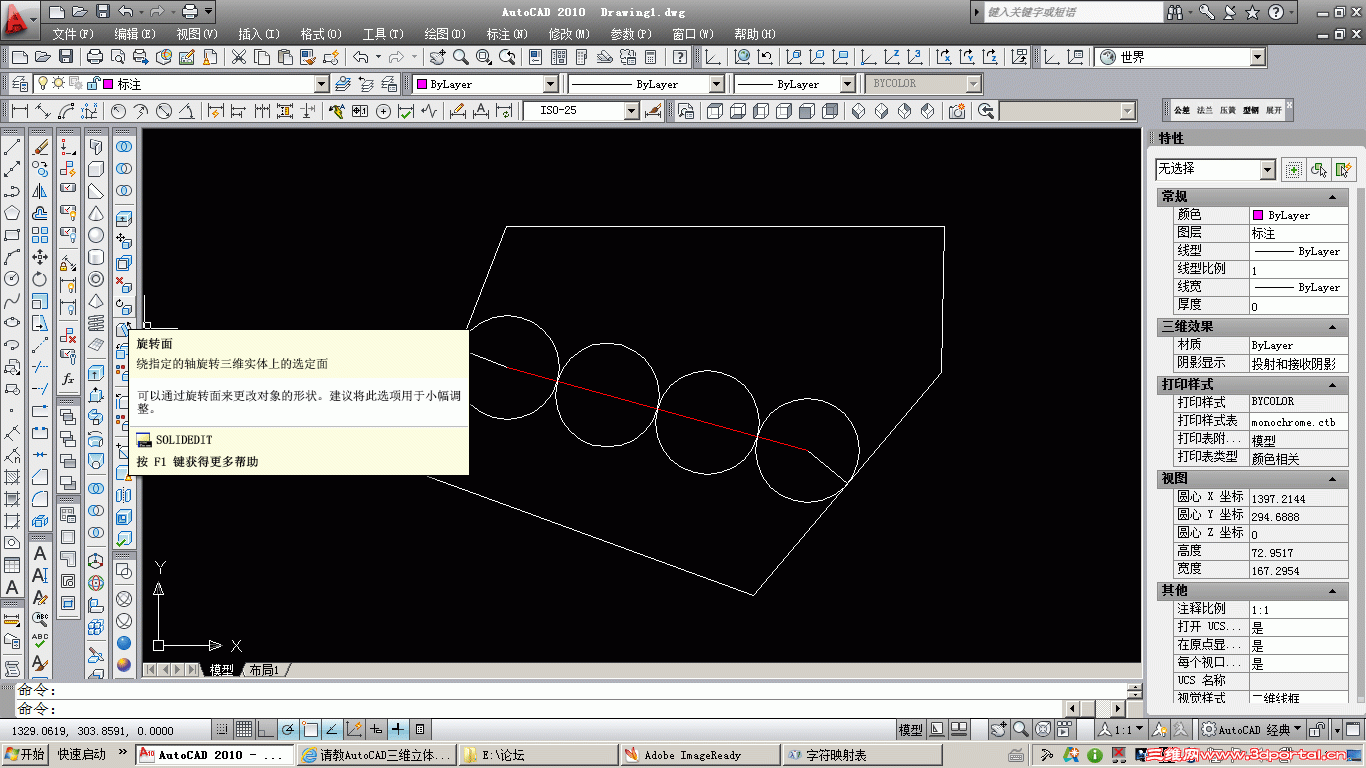The width and height of the screenshot is (1366, 768).
Task: Open the Layer Properties Manager icon
Action: tap(18, 84)
